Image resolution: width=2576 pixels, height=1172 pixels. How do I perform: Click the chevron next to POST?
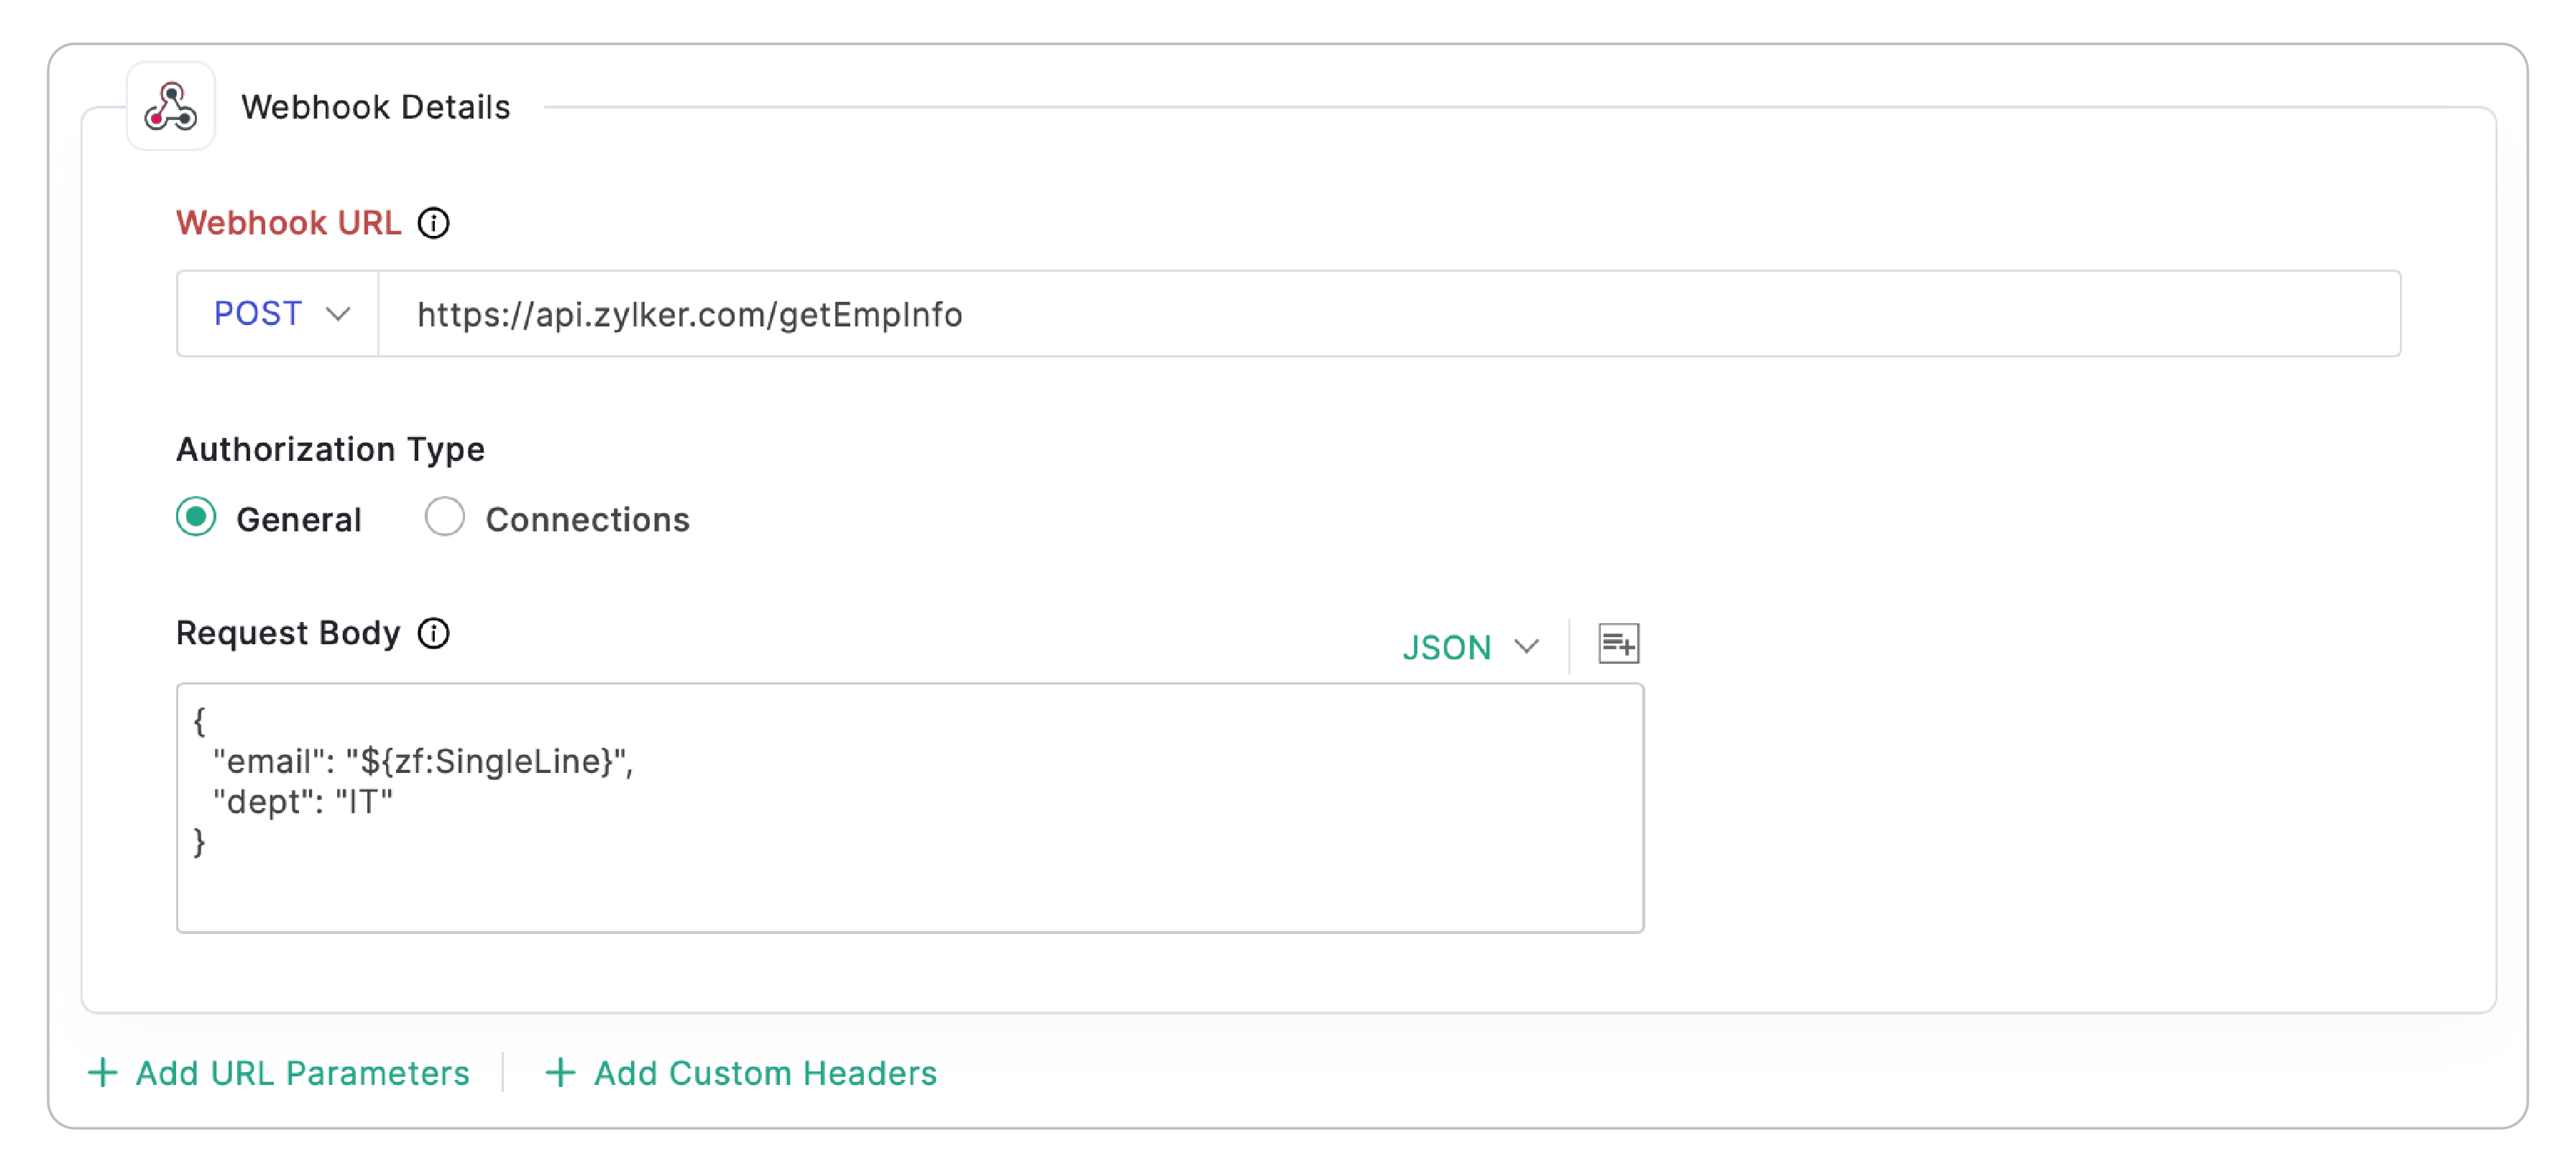(x=338, y=314)
